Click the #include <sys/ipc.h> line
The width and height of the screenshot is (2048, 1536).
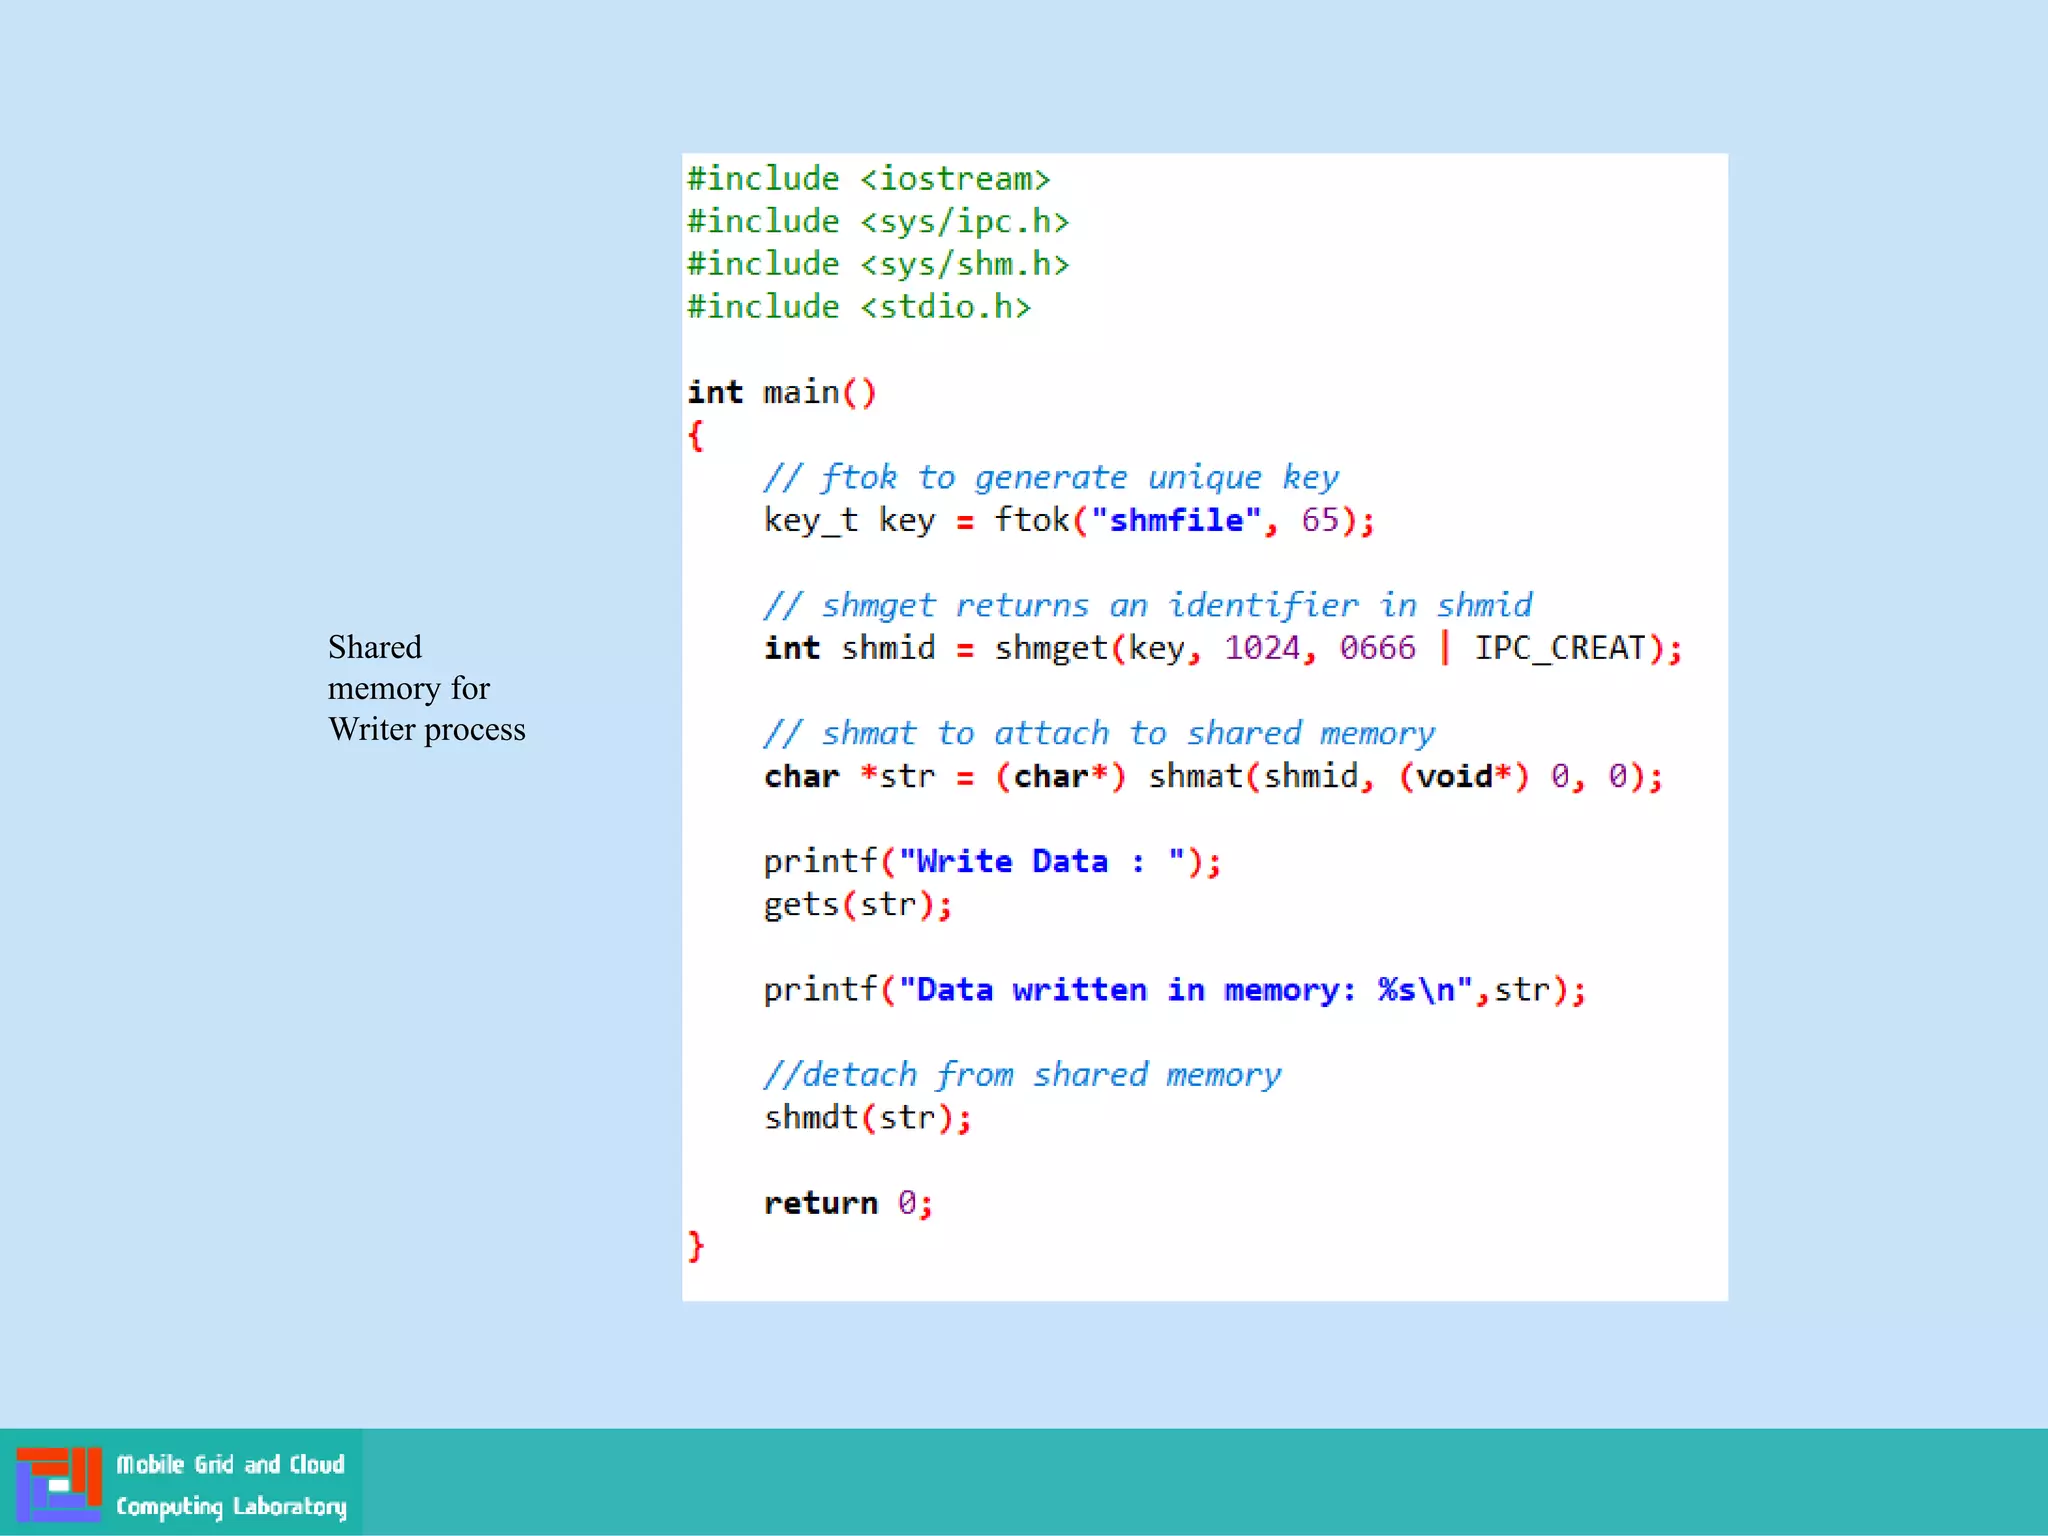[x=878, y=221]
